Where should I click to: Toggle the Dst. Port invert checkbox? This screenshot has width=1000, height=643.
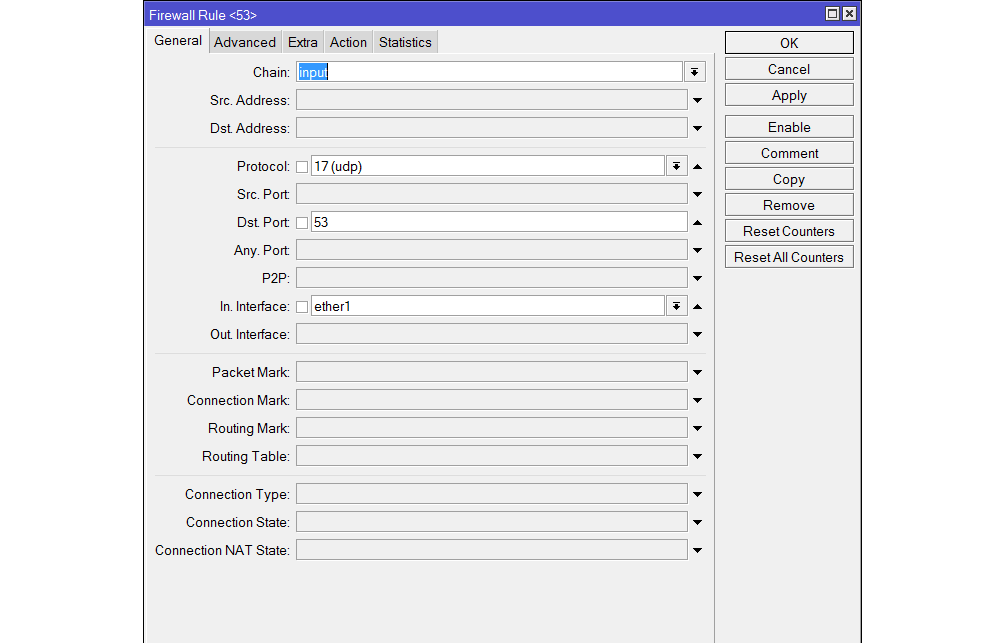point(302,223)
